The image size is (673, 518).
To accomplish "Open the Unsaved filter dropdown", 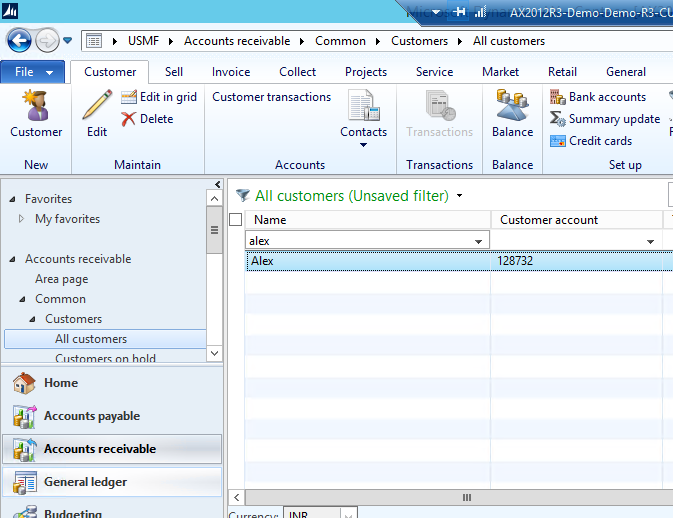I will [459, 196].
